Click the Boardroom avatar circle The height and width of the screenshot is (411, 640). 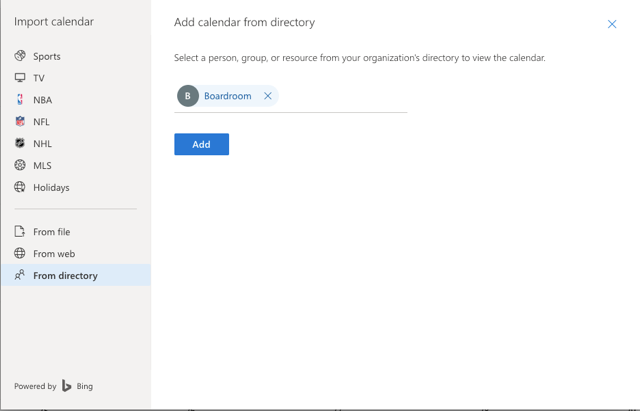point(188,96)
